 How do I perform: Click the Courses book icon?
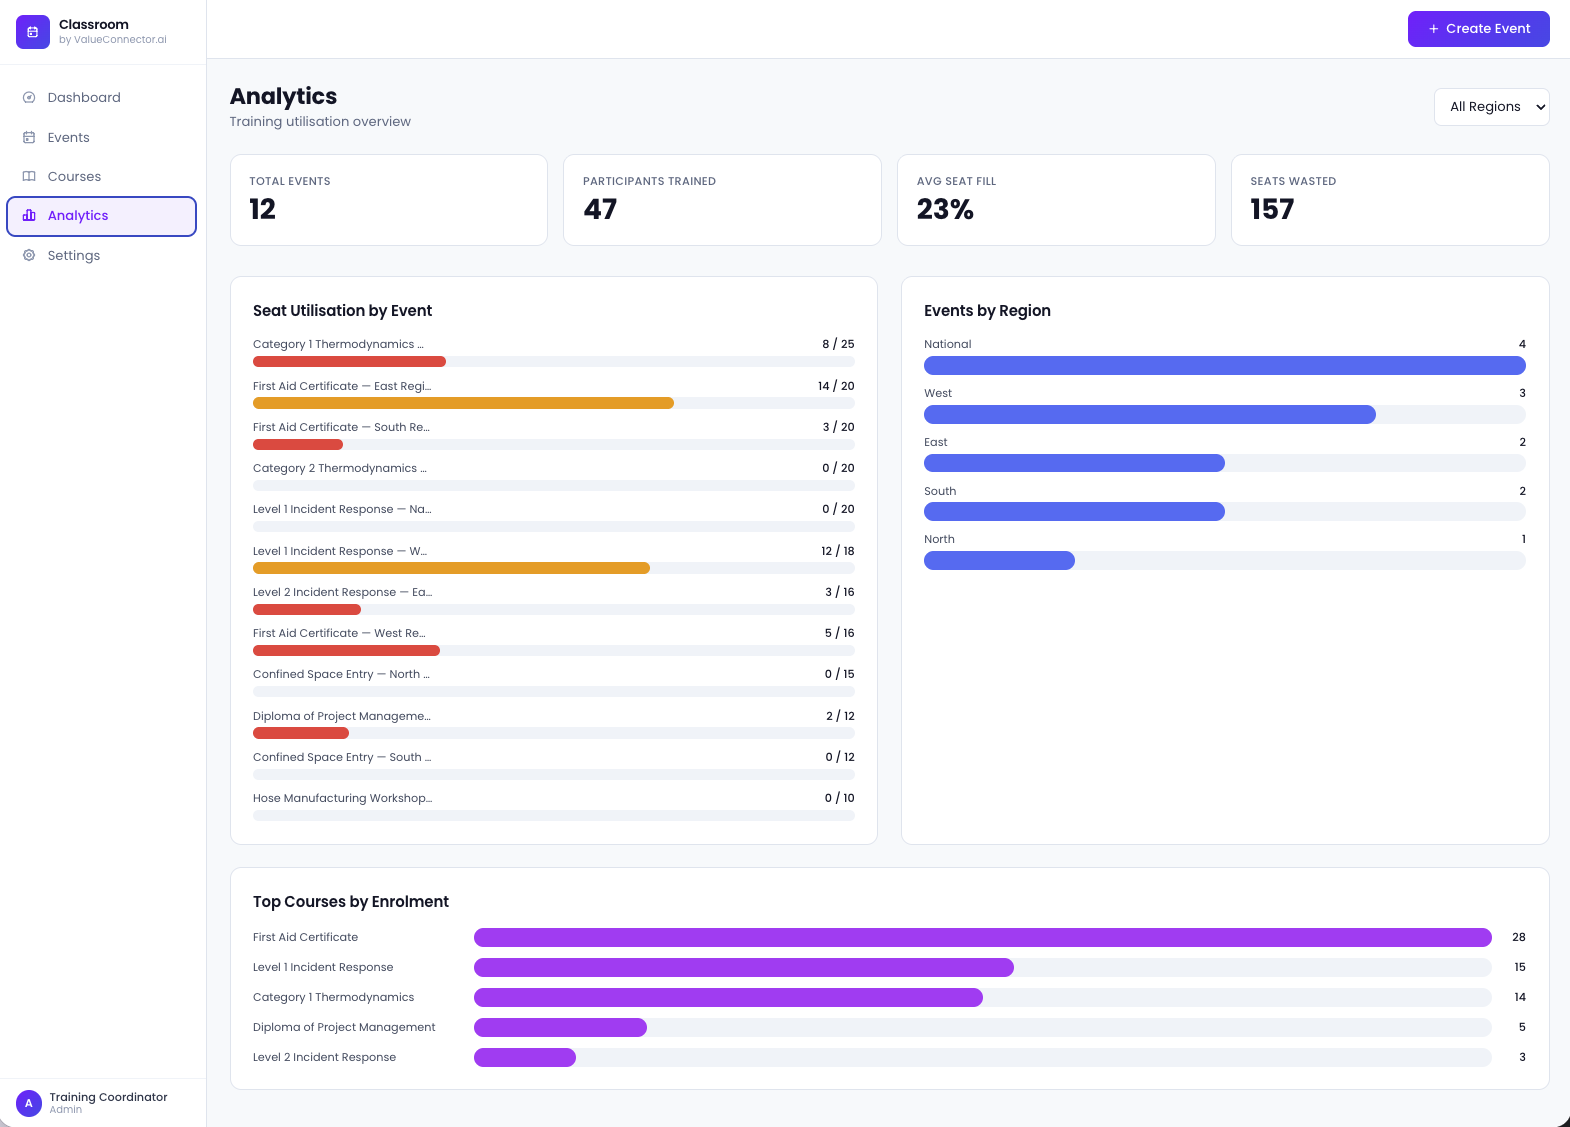click(29, 176)
